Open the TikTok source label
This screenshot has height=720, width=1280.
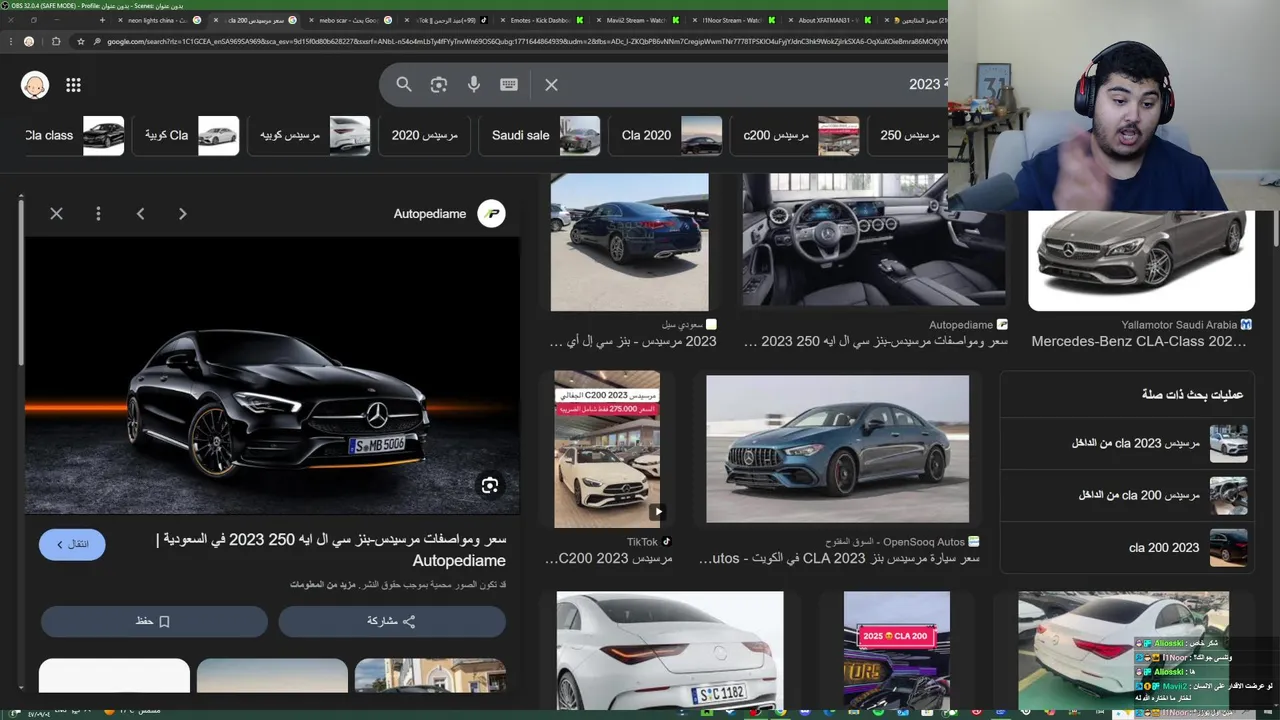[648, 542]
